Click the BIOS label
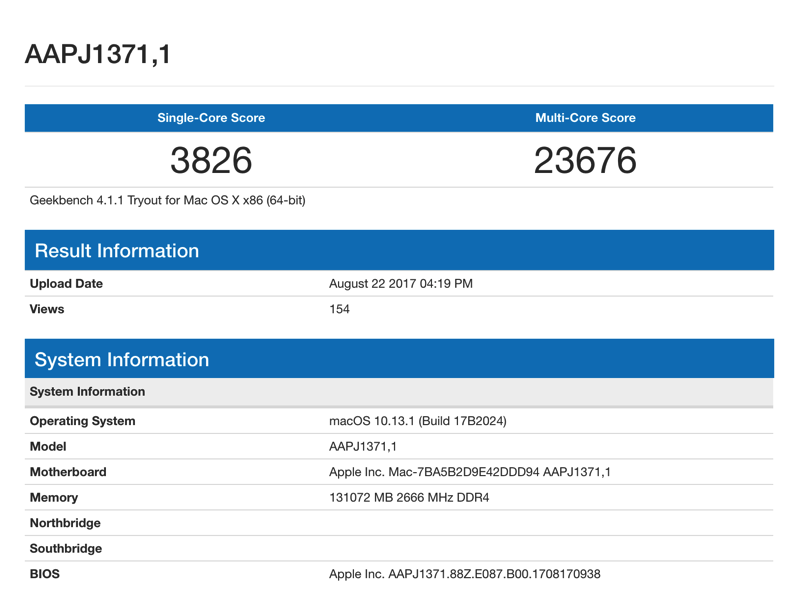Screen dimensions: 800x599 pos(44,574)
